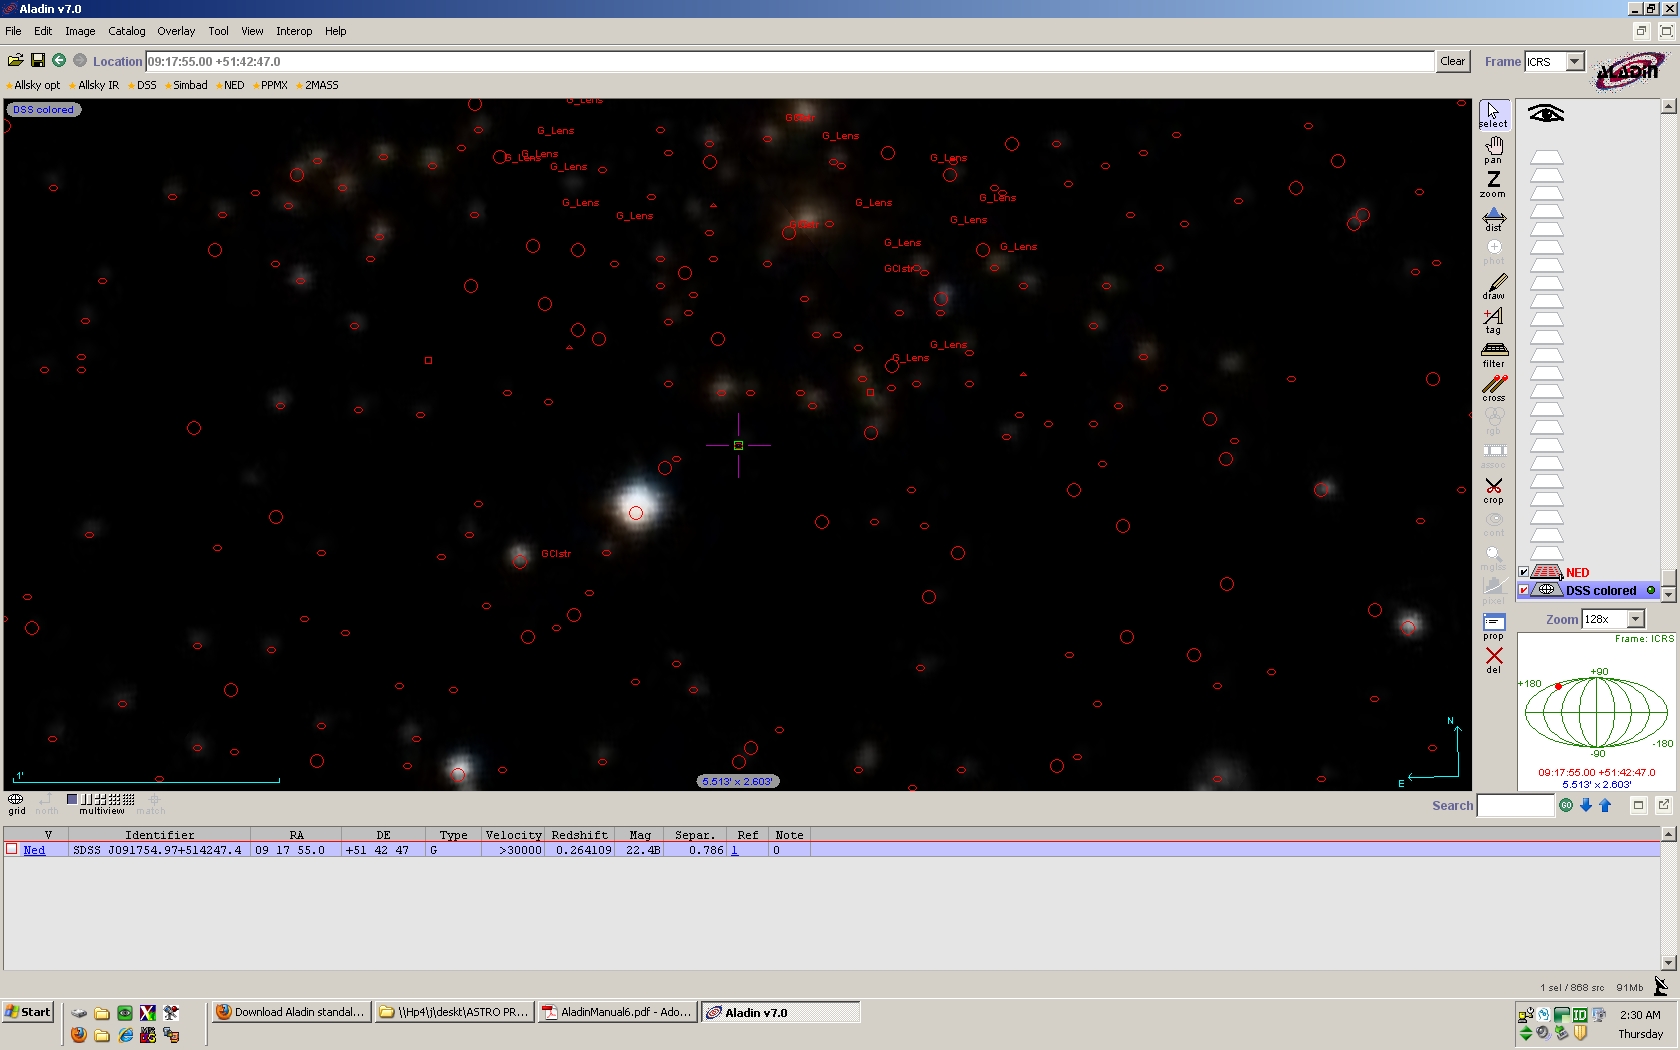Click the Search text field
Viewport: 1680px width, 1050px height.
tap(1515, 805)
